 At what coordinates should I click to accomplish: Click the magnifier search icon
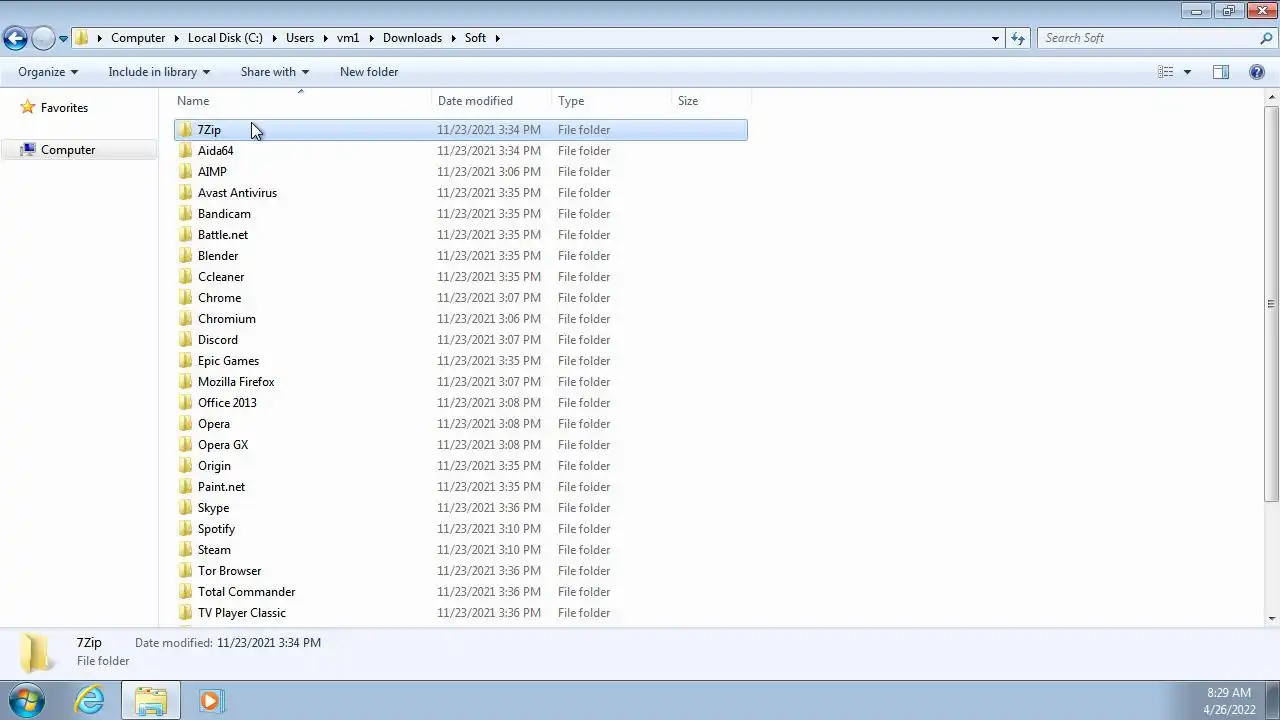point(1266,38)
